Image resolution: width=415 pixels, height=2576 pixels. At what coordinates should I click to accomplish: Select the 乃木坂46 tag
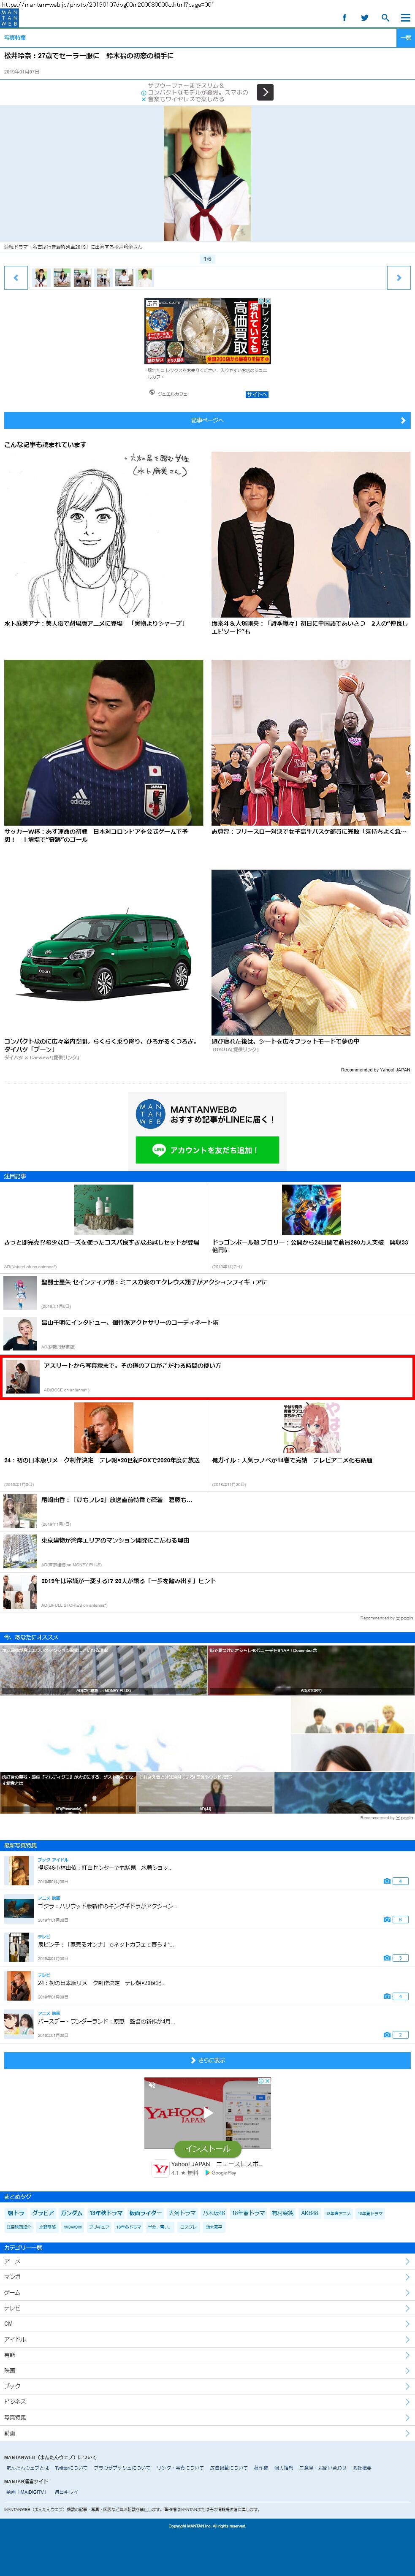[214, 2213]
